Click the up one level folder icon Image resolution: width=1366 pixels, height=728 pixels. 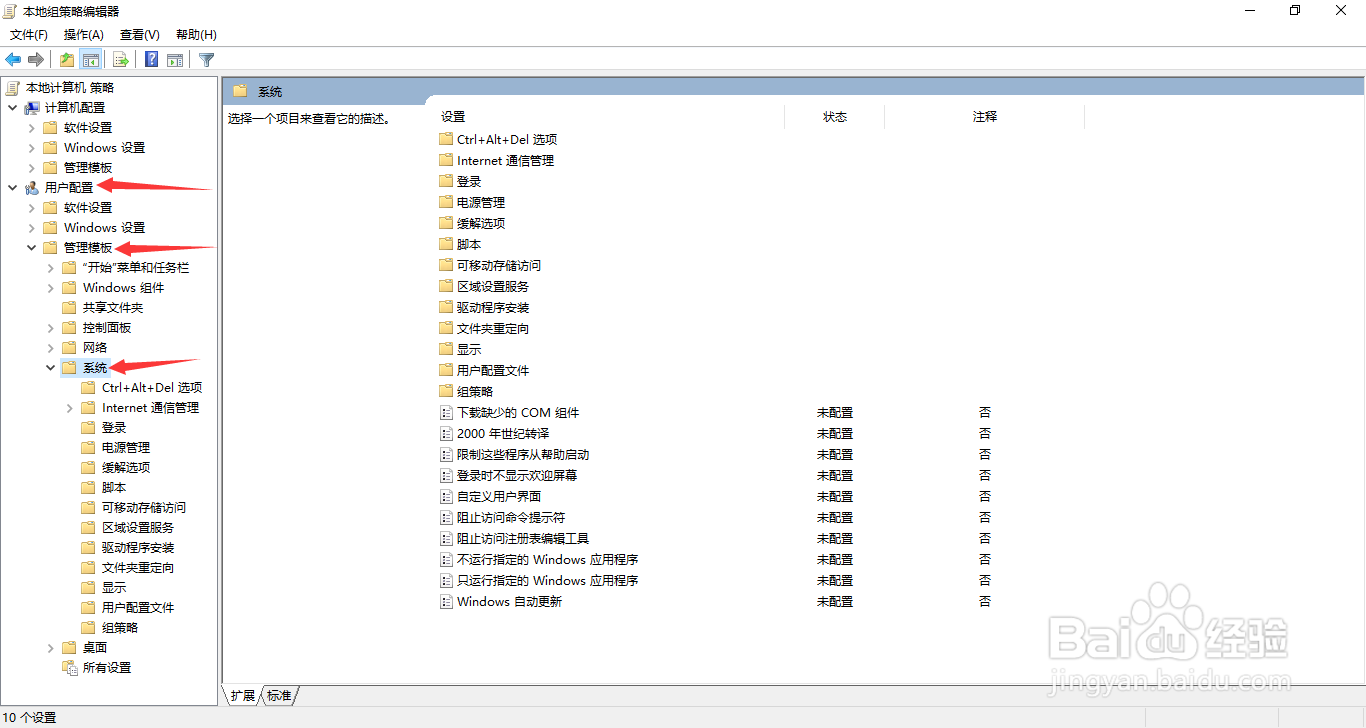click(65, 59)
